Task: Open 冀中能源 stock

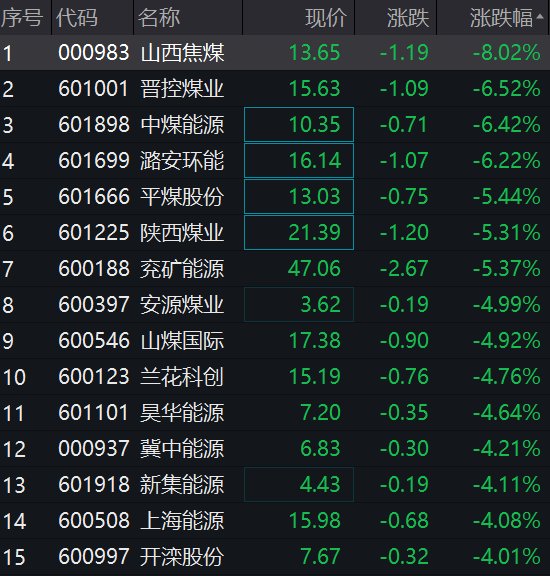Action: tap(182, 449)
